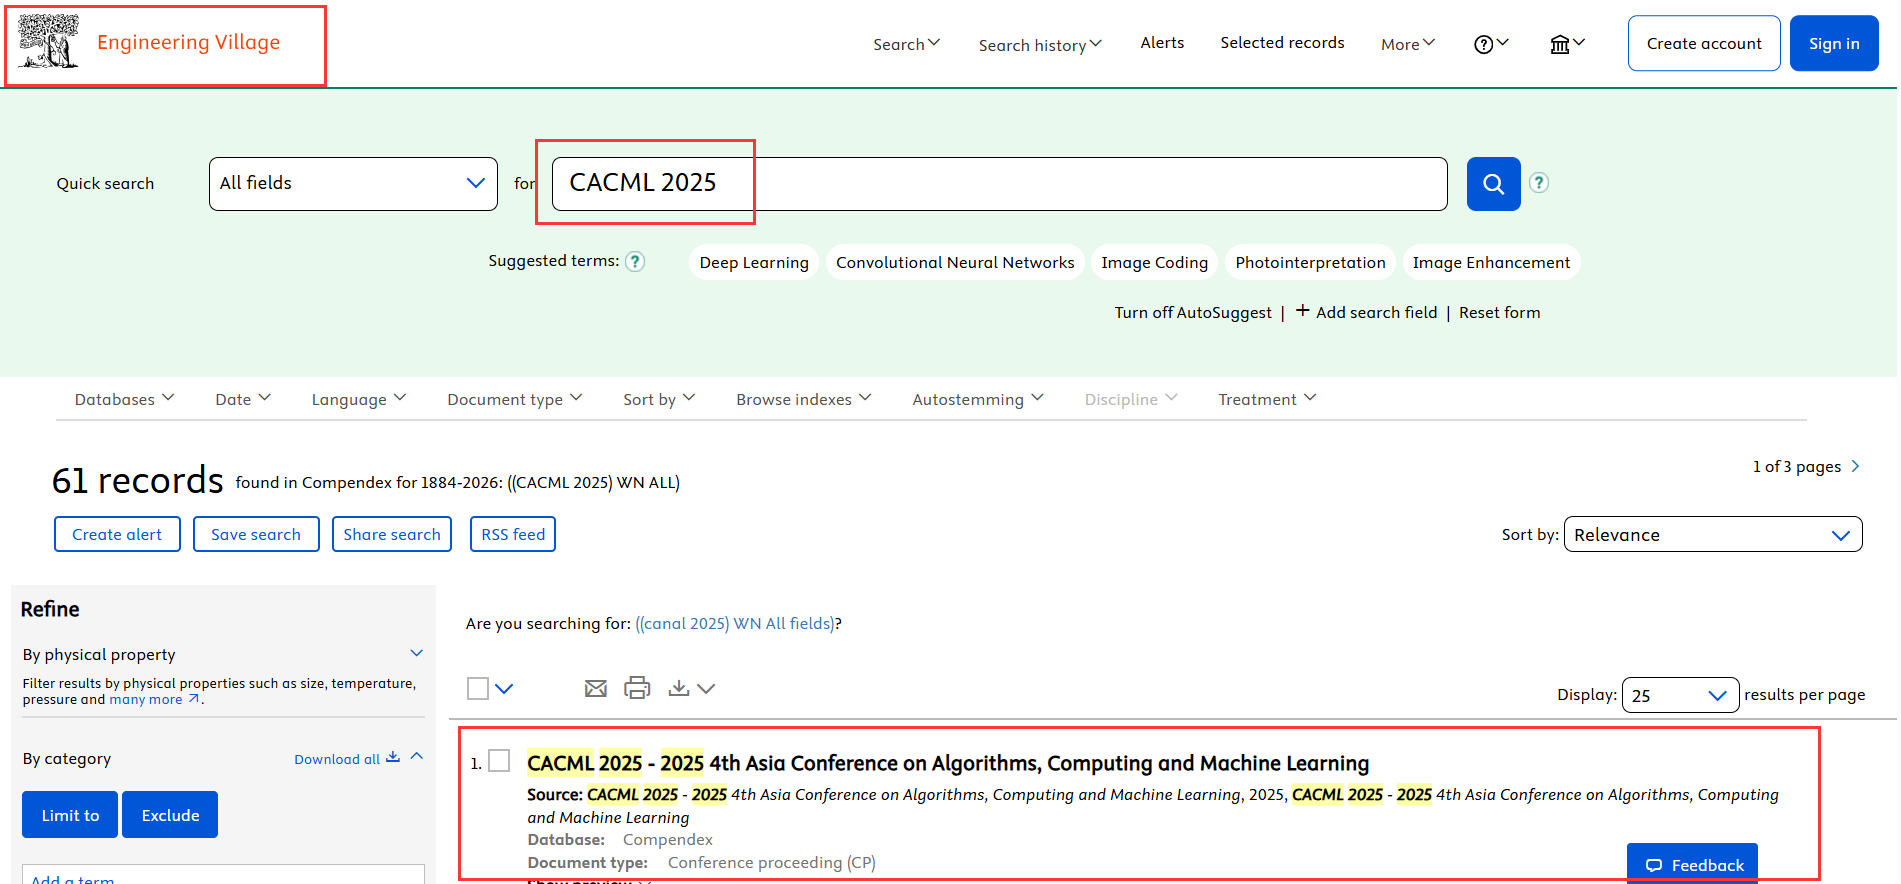Open the help question mark menu in header
This screenshot has width=1901, height=884.
pos(1489,44)
